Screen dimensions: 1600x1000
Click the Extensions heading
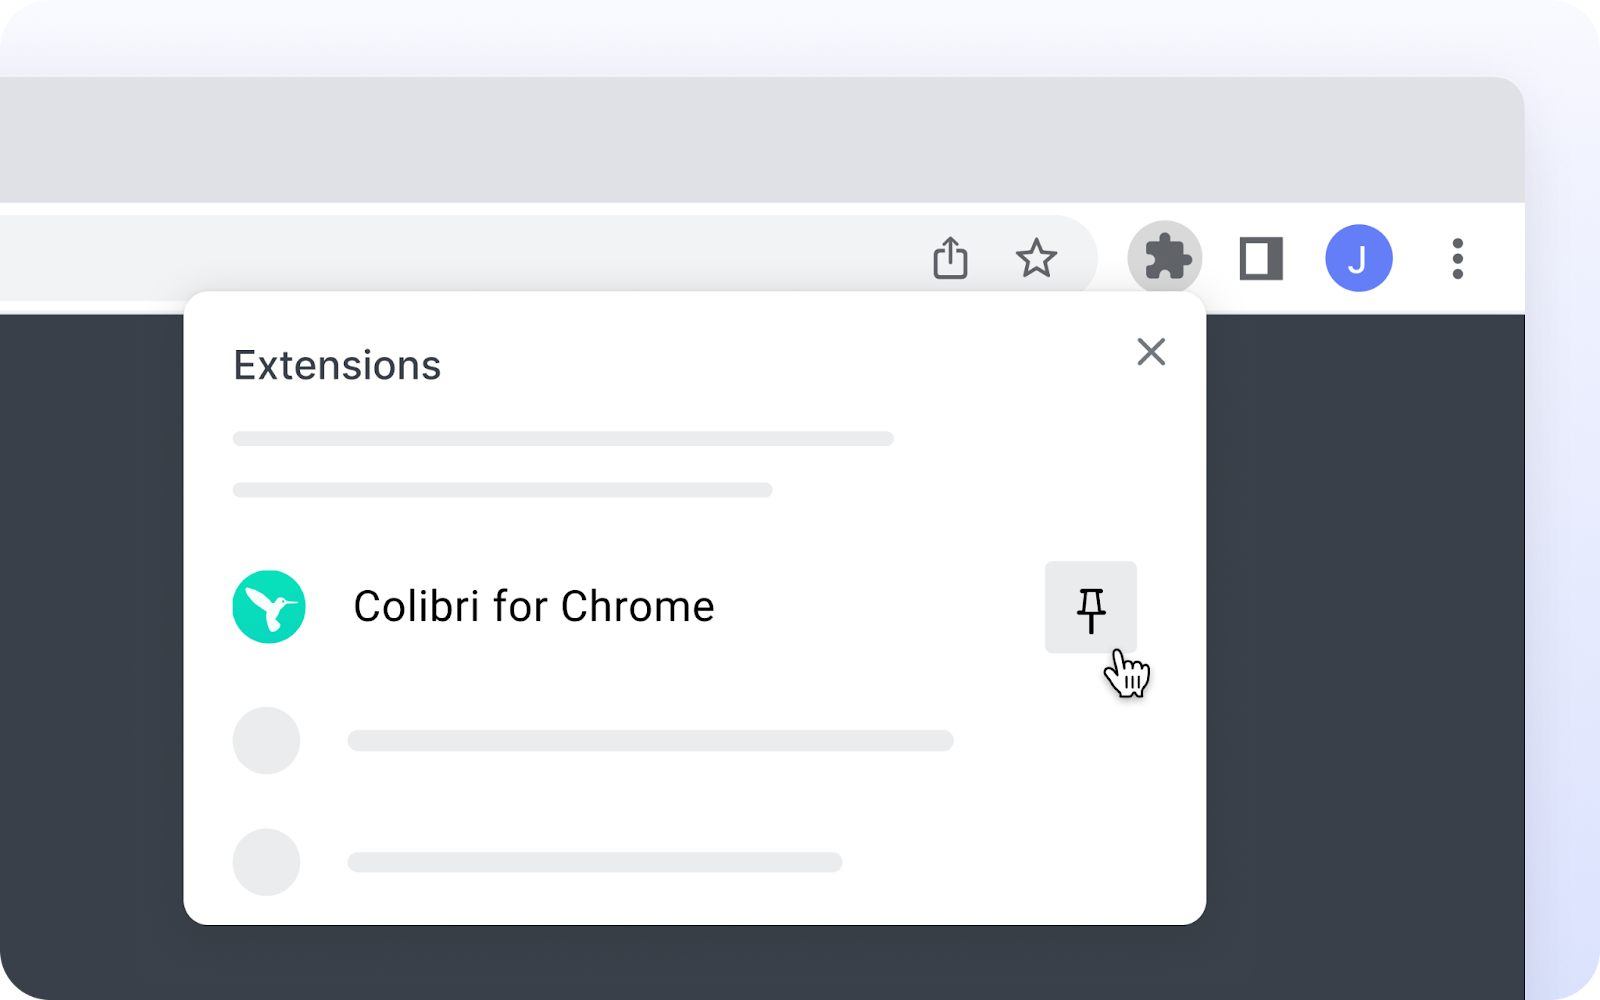pyautogui.click(x=337, y=366)
